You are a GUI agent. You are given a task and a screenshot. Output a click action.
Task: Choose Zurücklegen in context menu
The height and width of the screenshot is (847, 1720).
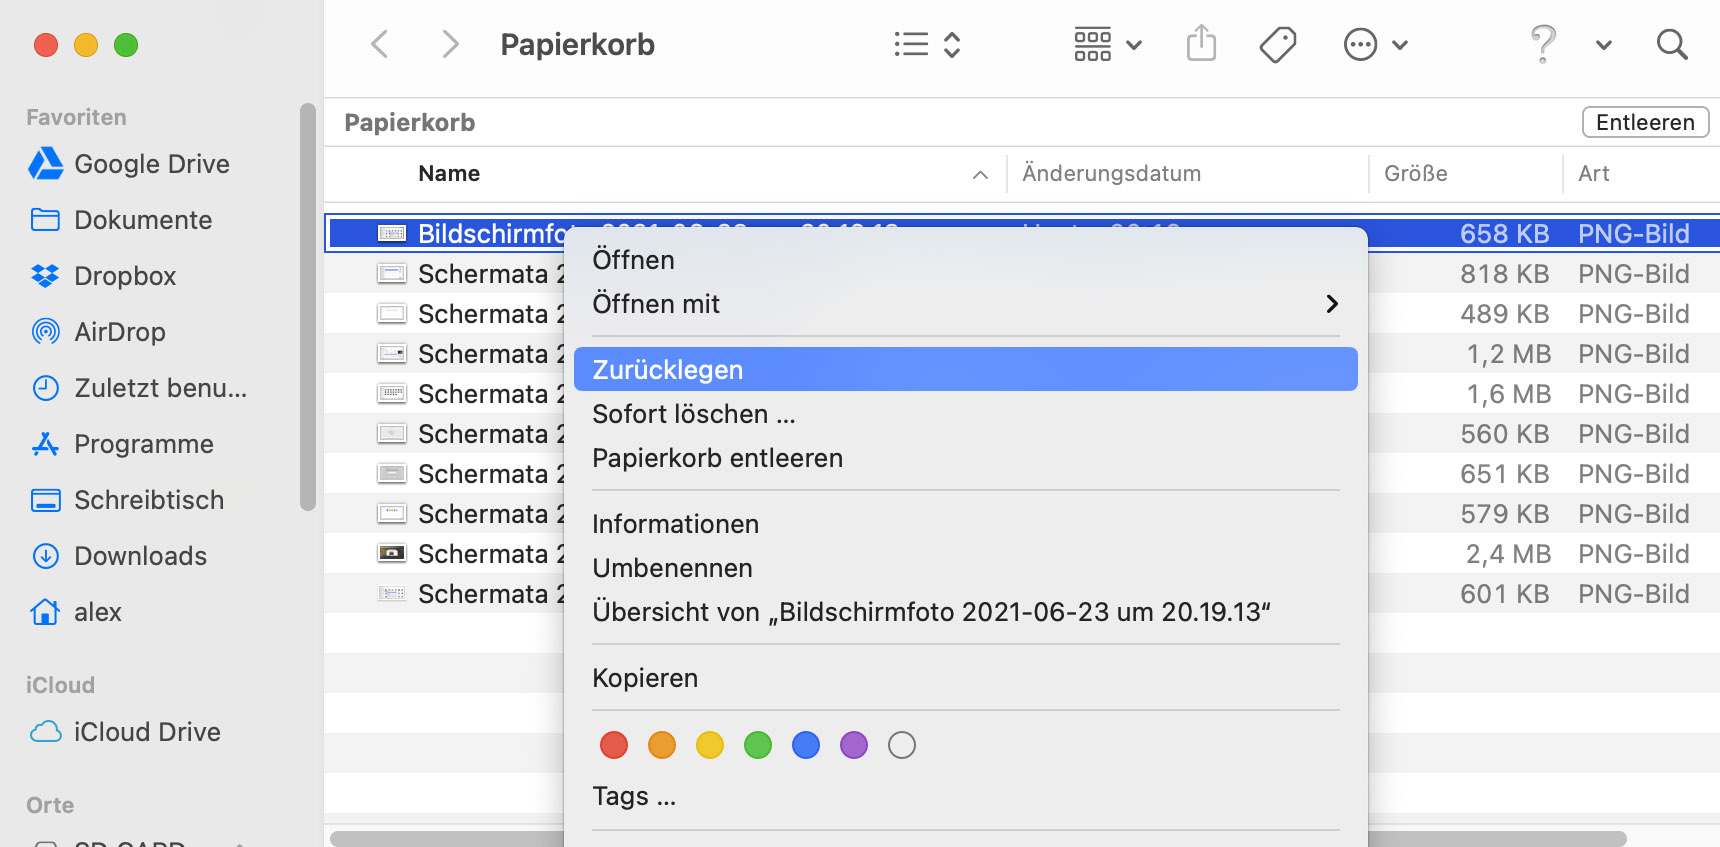click(966, 369)
